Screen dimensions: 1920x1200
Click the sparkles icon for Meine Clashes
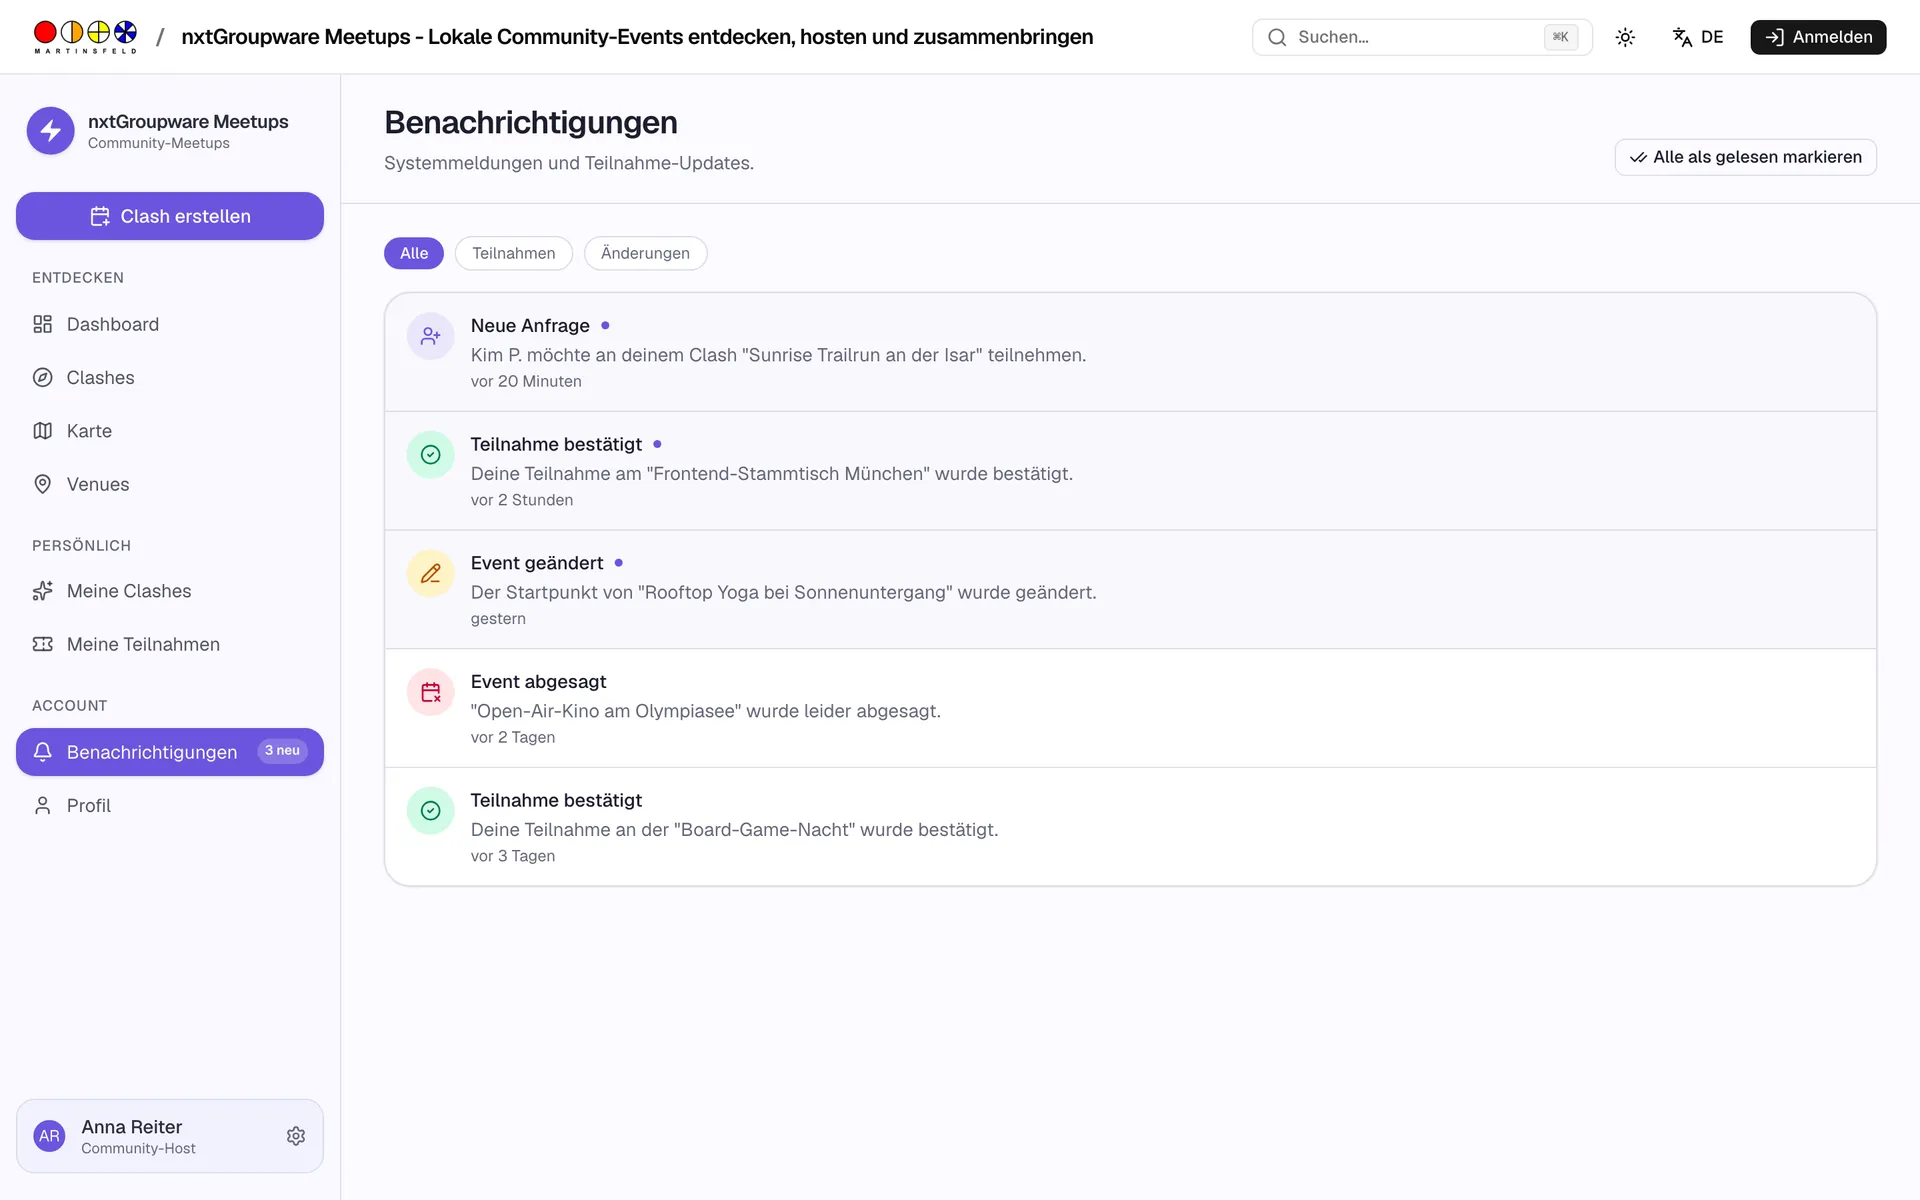click(x=43, y=591)
